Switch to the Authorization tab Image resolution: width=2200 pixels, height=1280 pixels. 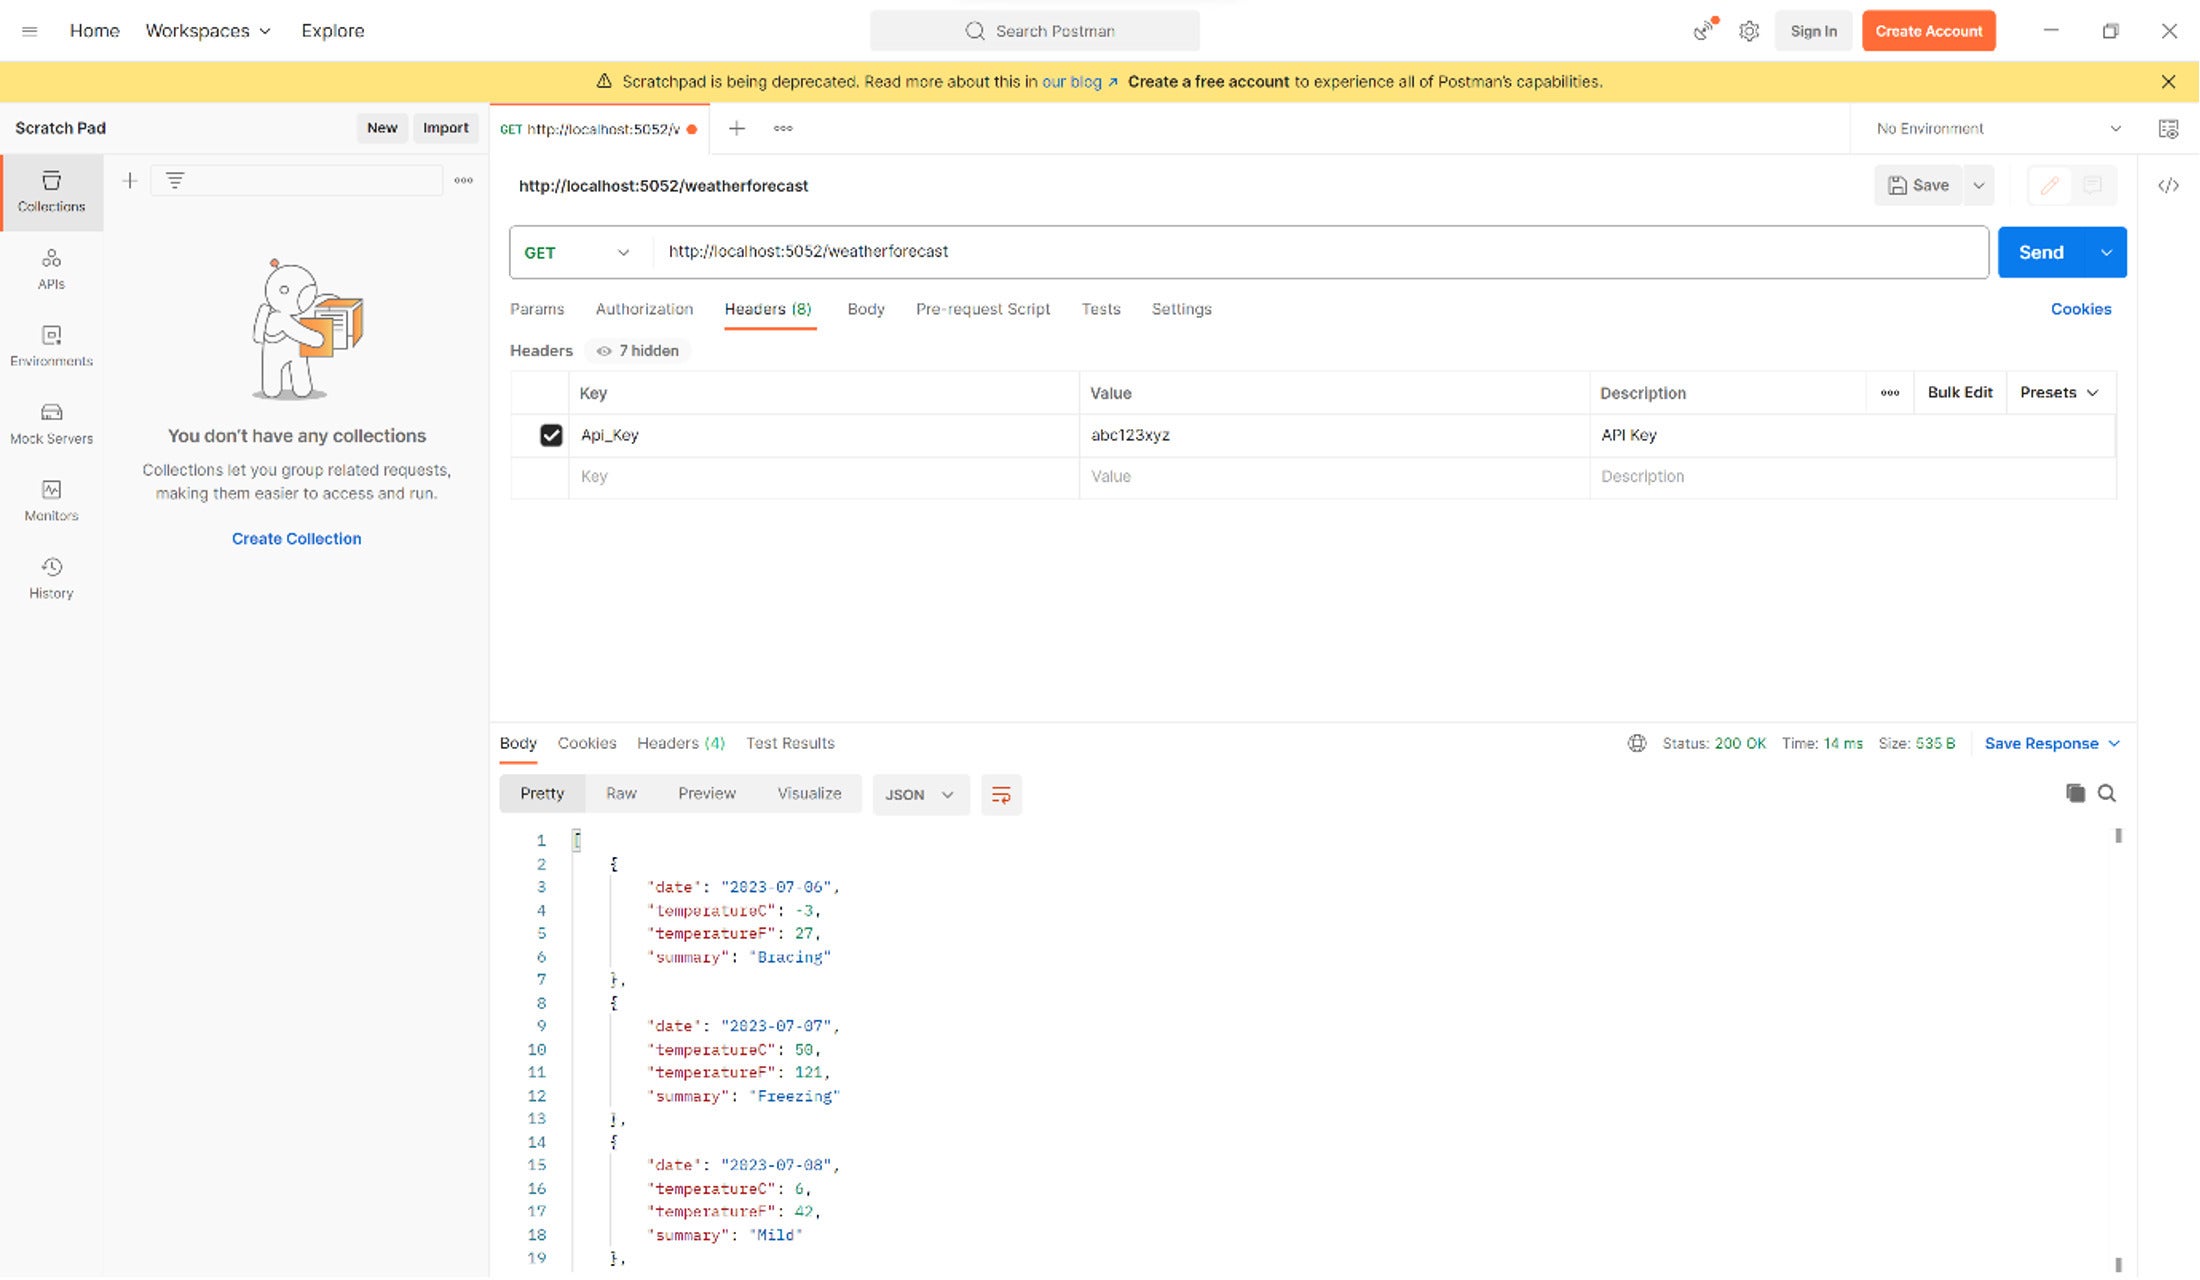click(644, 309)
